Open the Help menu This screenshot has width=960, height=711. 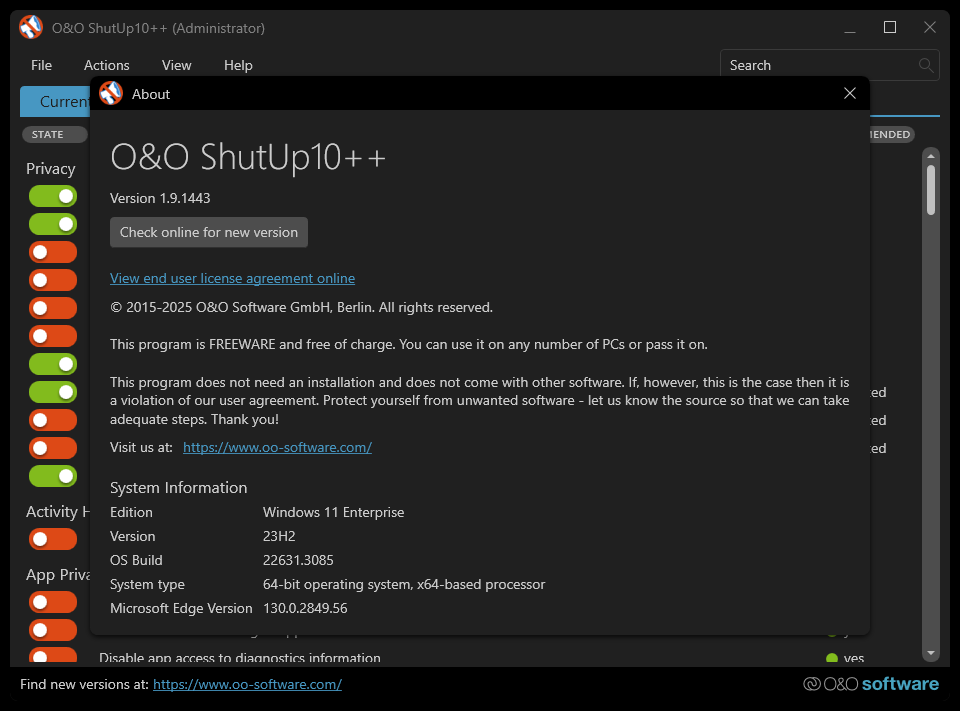point(238,65)
